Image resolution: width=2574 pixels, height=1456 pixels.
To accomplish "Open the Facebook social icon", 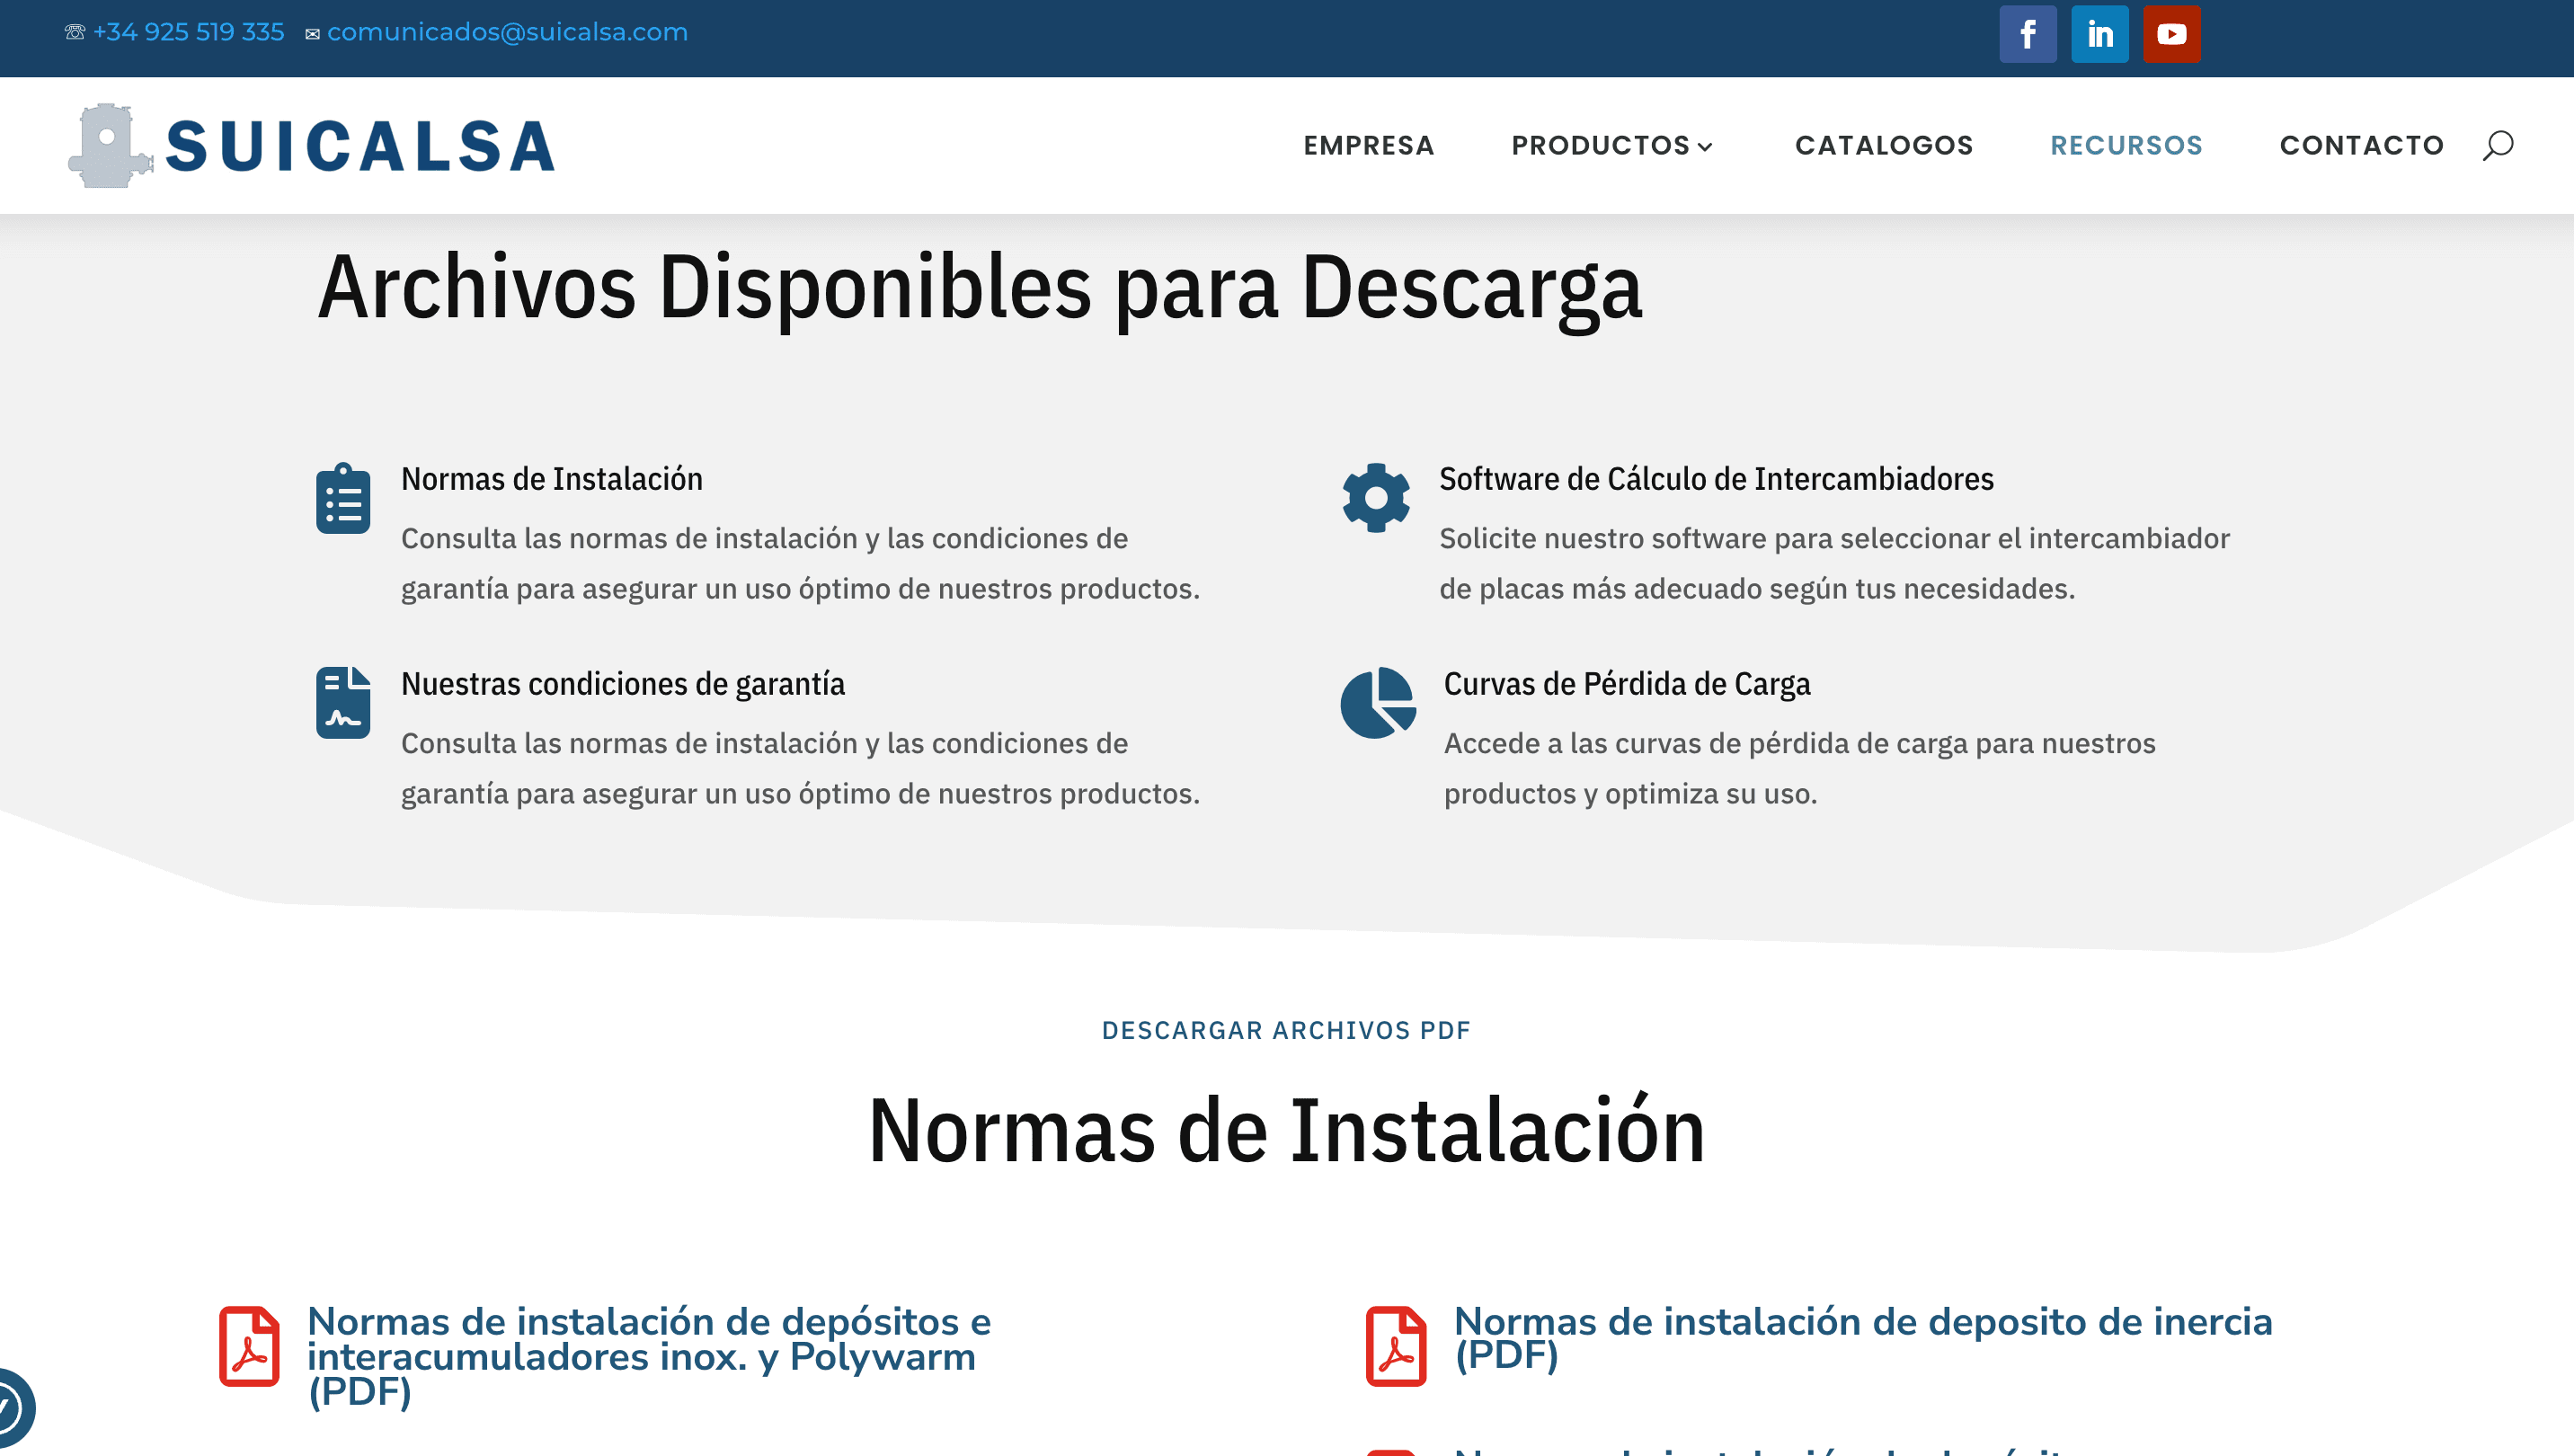I will 2027,34.
